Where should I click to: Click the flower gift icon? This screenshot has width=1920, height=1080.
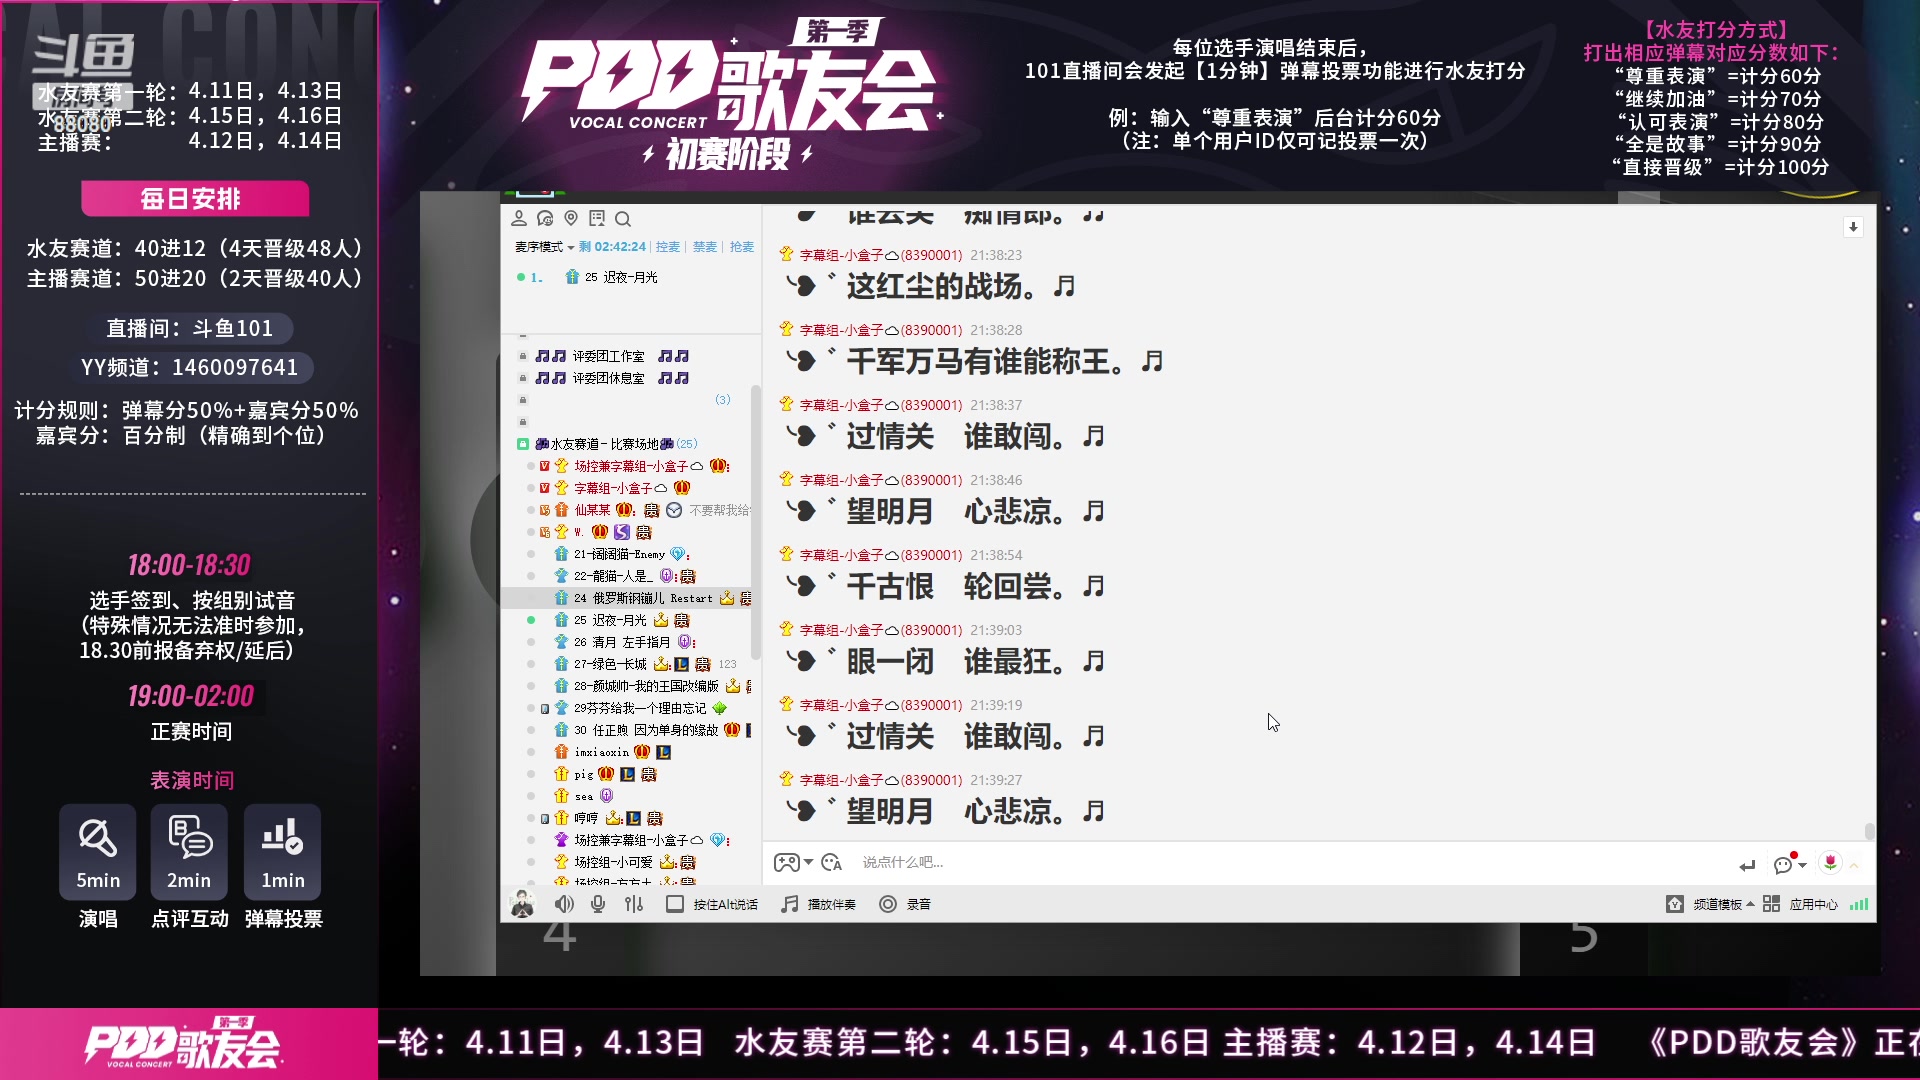click(x=1832, y=862)
